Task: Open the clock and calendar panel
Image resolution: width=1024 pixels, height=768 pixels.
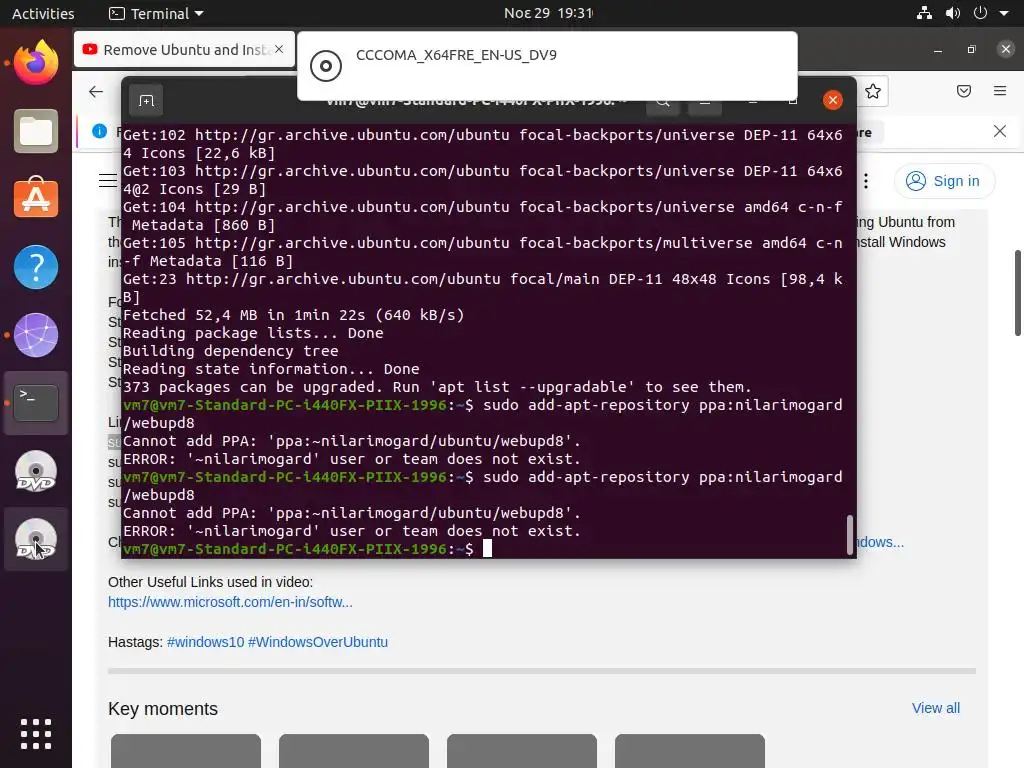Action: (x=549, y=13)
